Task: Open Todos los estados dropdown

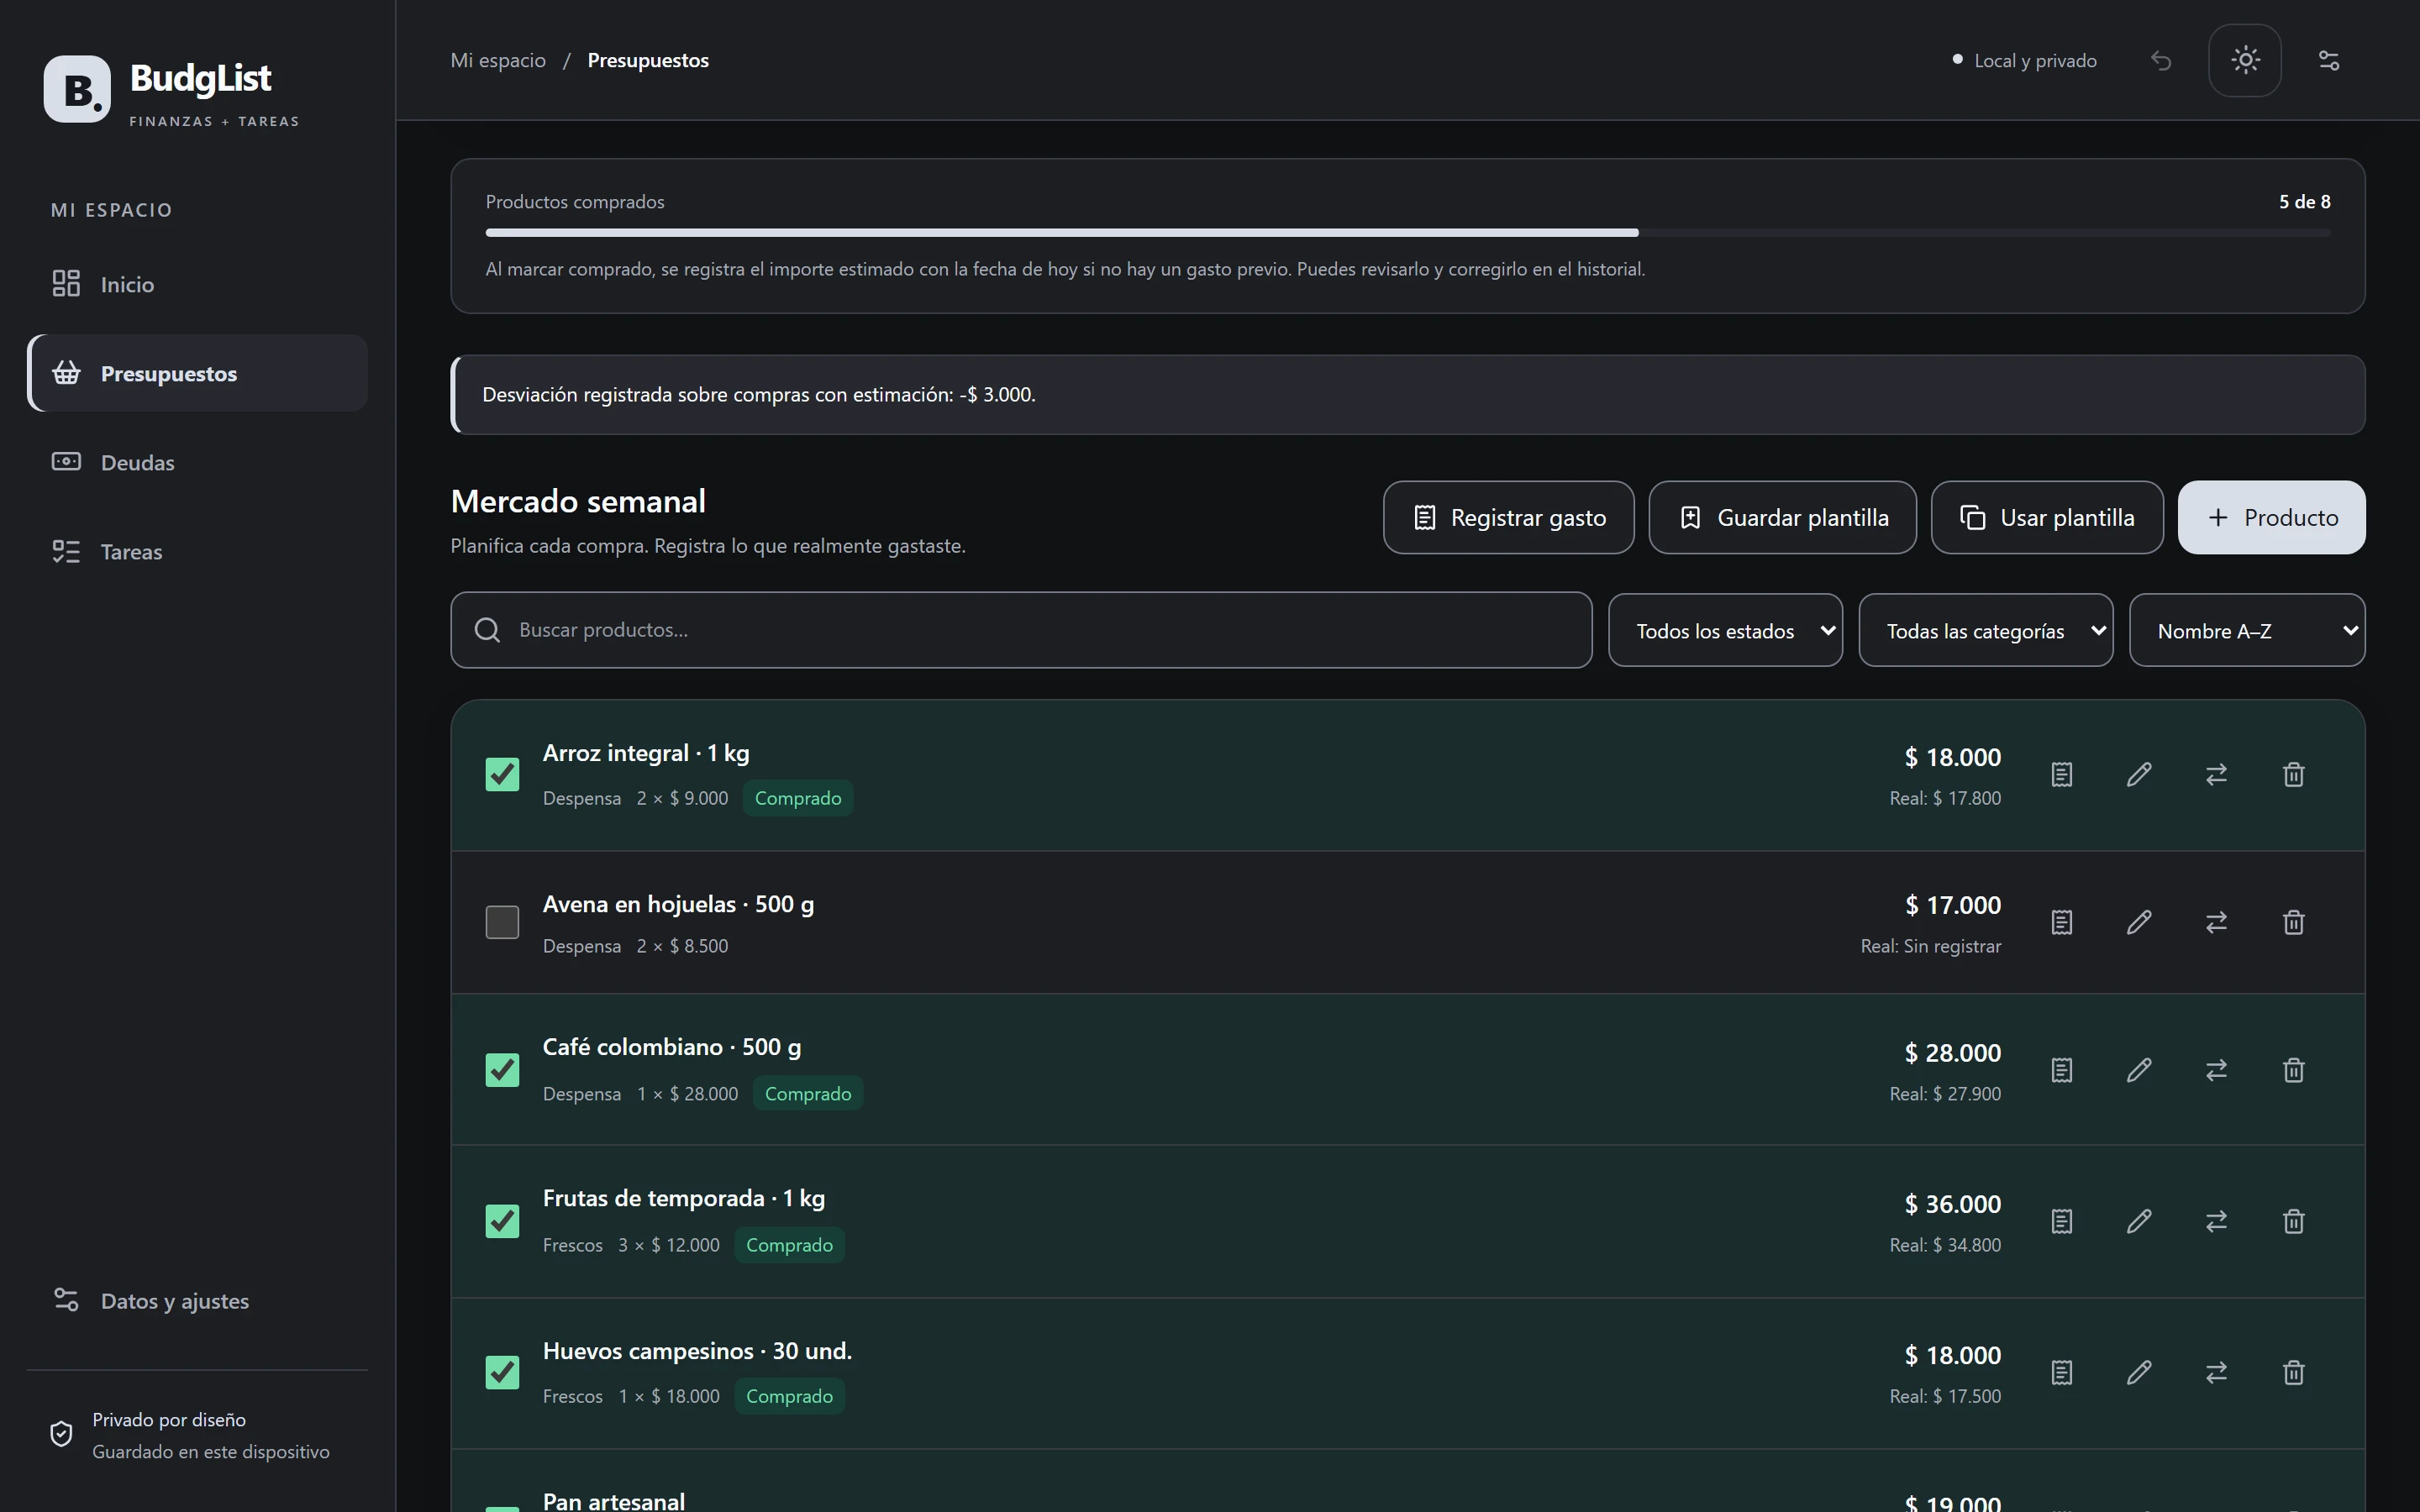Action: click(x=1725, y=630)
